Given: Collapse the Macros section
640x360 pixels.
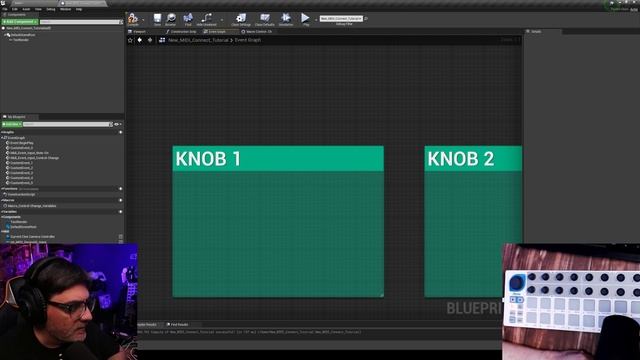Looking at the screenshot, I should point(2,200).
